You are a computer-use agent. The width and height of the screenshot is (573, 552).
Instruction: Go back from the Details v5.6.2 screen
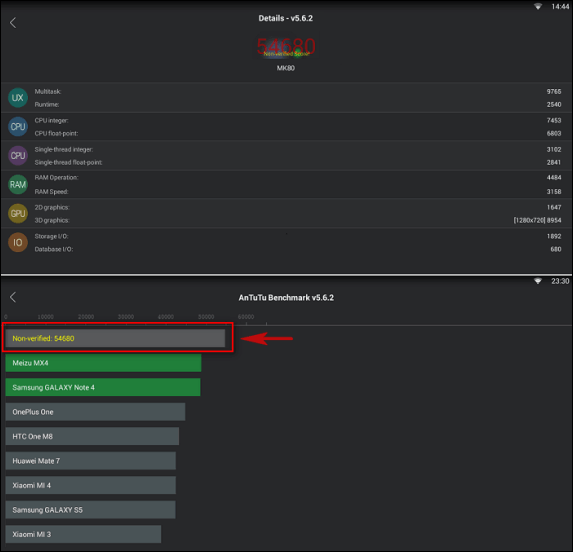pyautogui.click(x=13, y=23)
